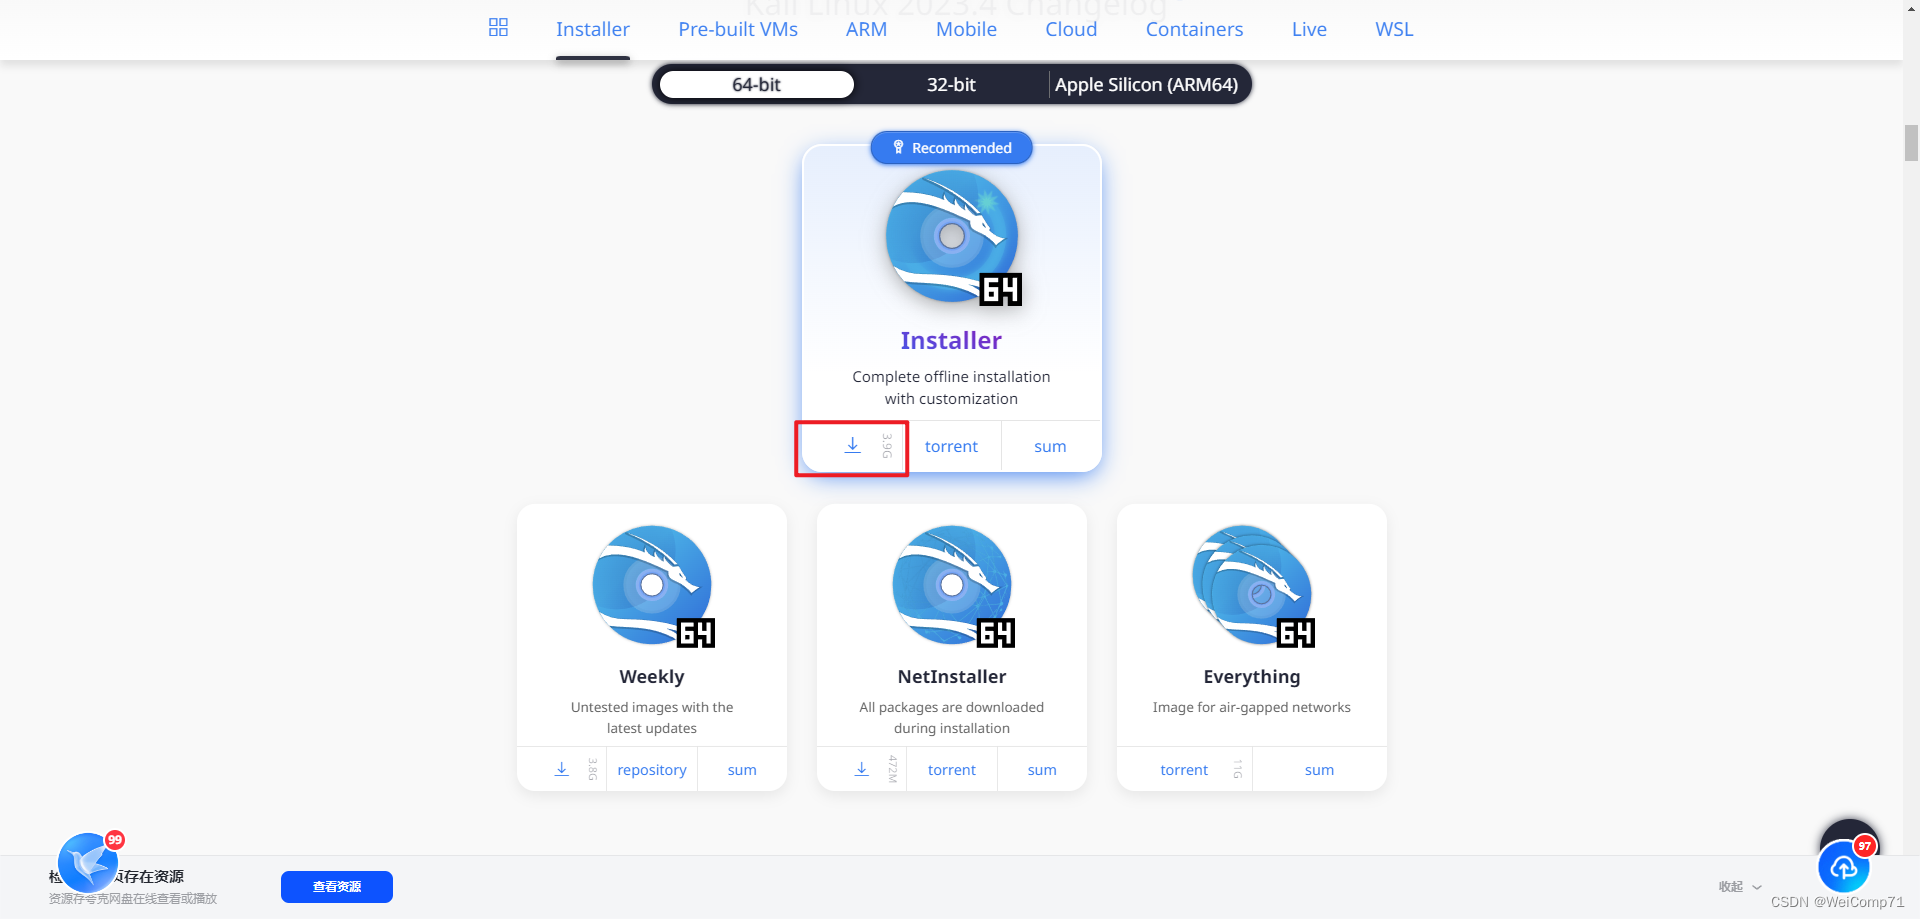Download the NetInstaller image
Viewport: 1920px width, 919px height.
pos(862,769)
